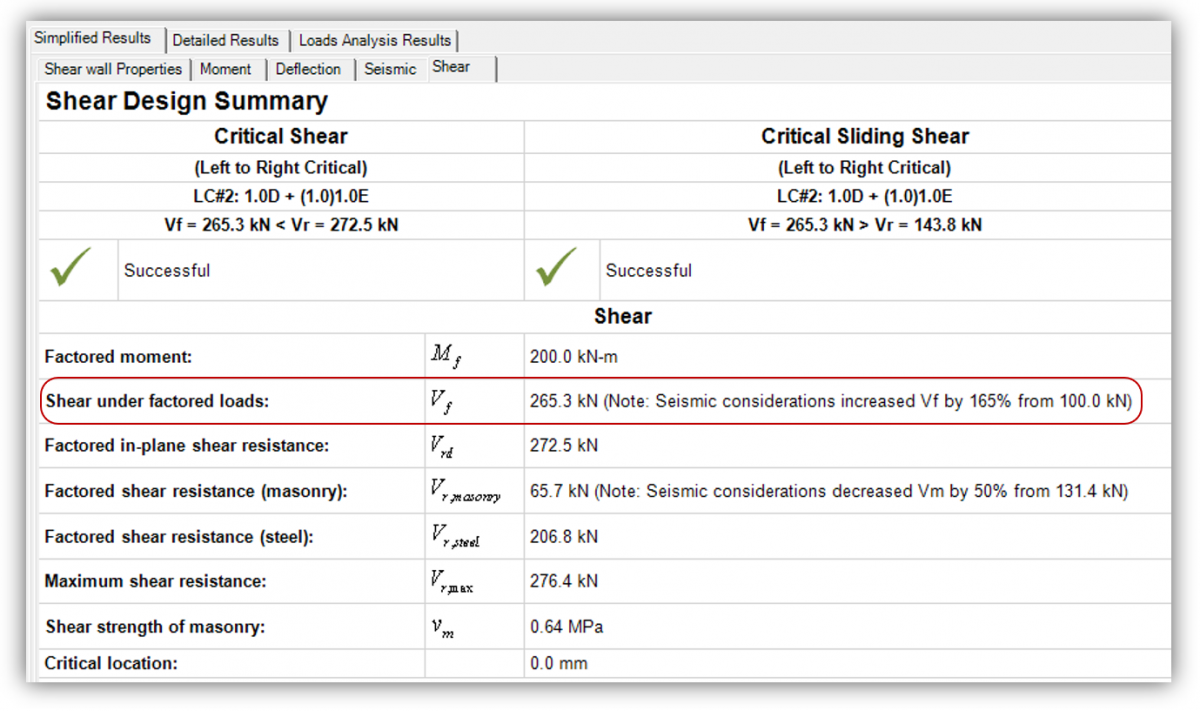The width and height of the screenshot is (1200, 711).
Task: Select the Seismic sub-tab
Action: click(x=390, y=69)
